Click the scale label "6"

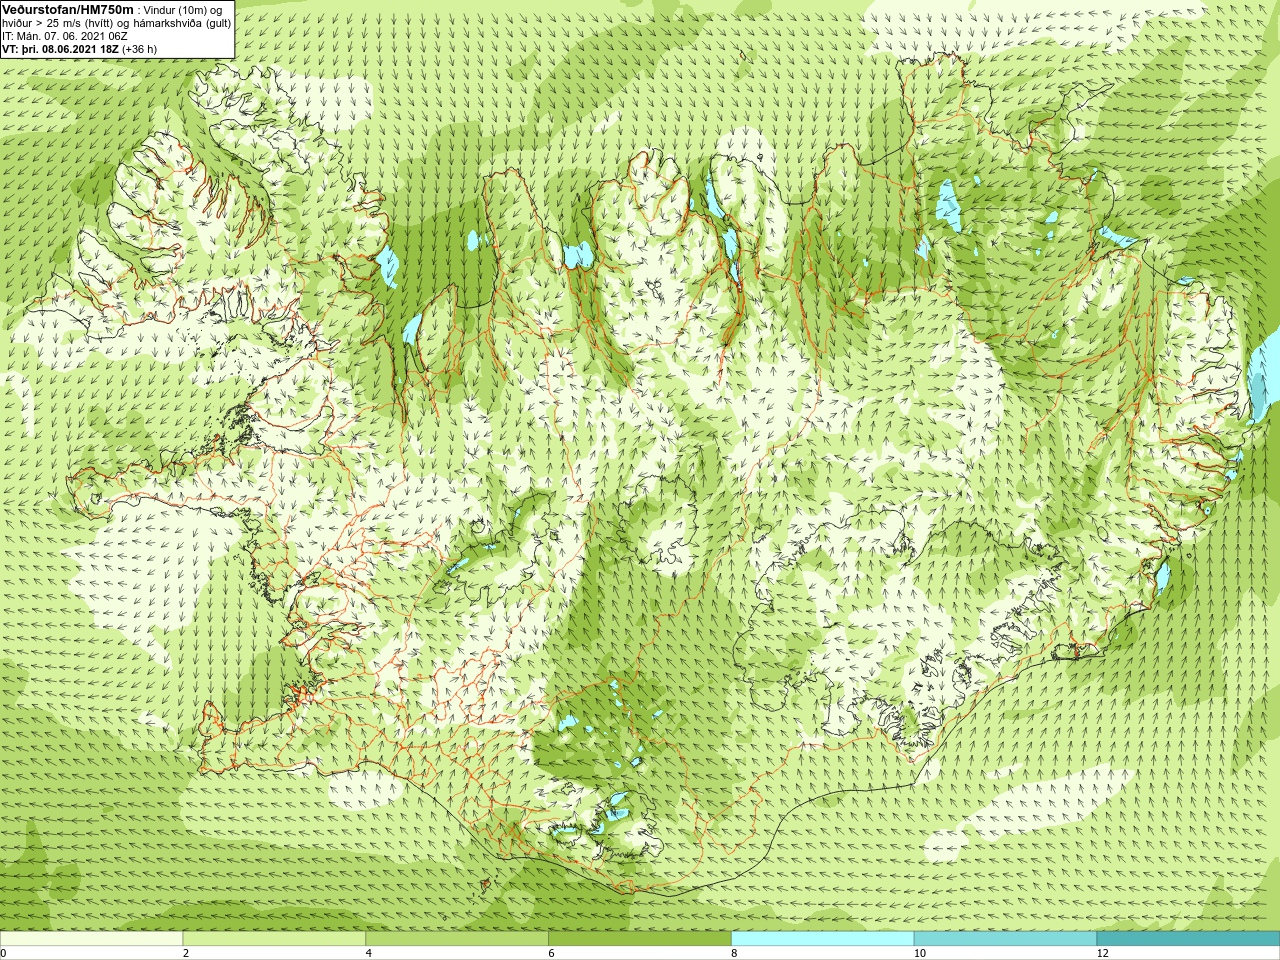click(x=552, y=953)
